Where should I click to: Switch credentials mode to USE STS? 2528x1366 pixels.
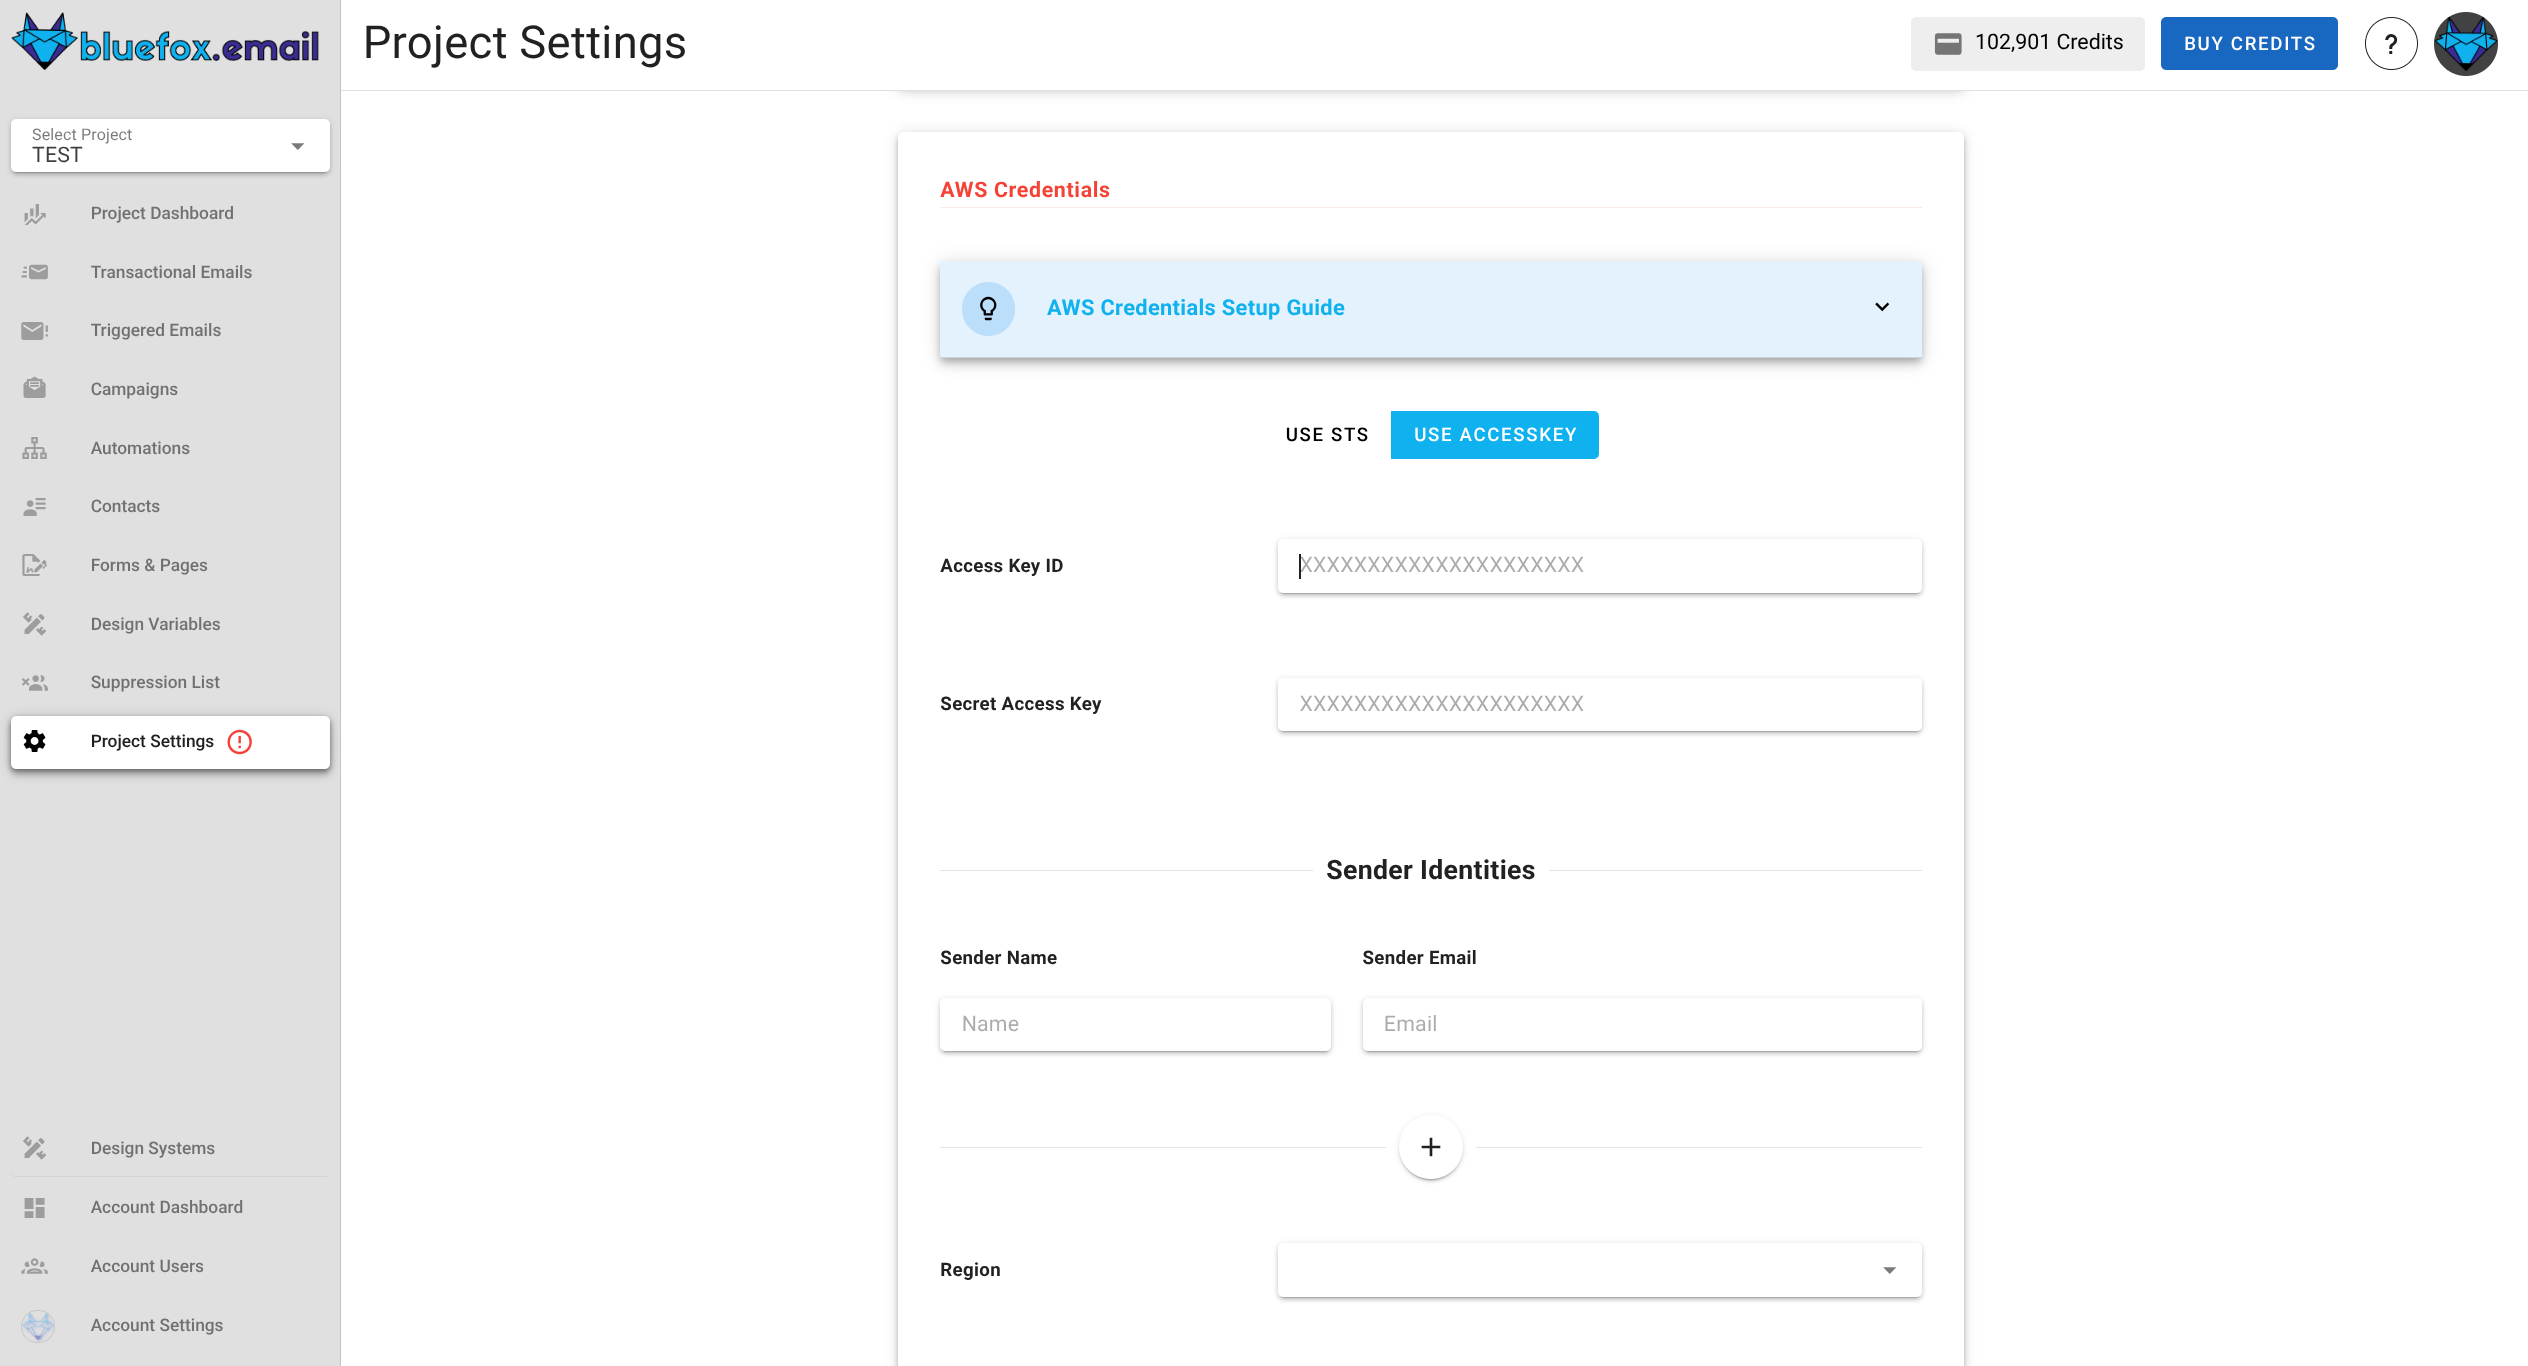(1326, 434)
